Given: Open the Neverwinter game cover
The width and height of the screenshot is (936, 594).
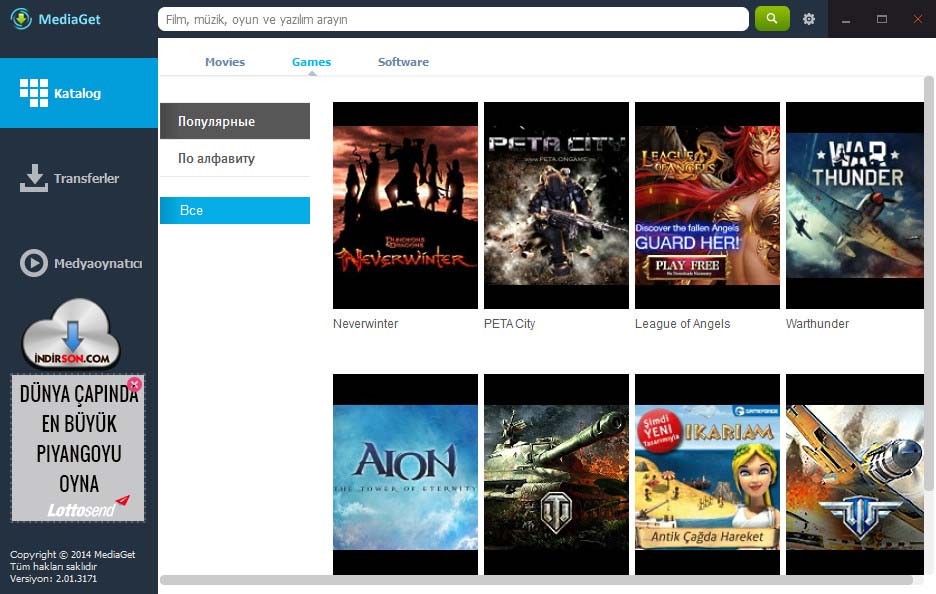Looking at the screenshot, I should [x=405, y=205].
